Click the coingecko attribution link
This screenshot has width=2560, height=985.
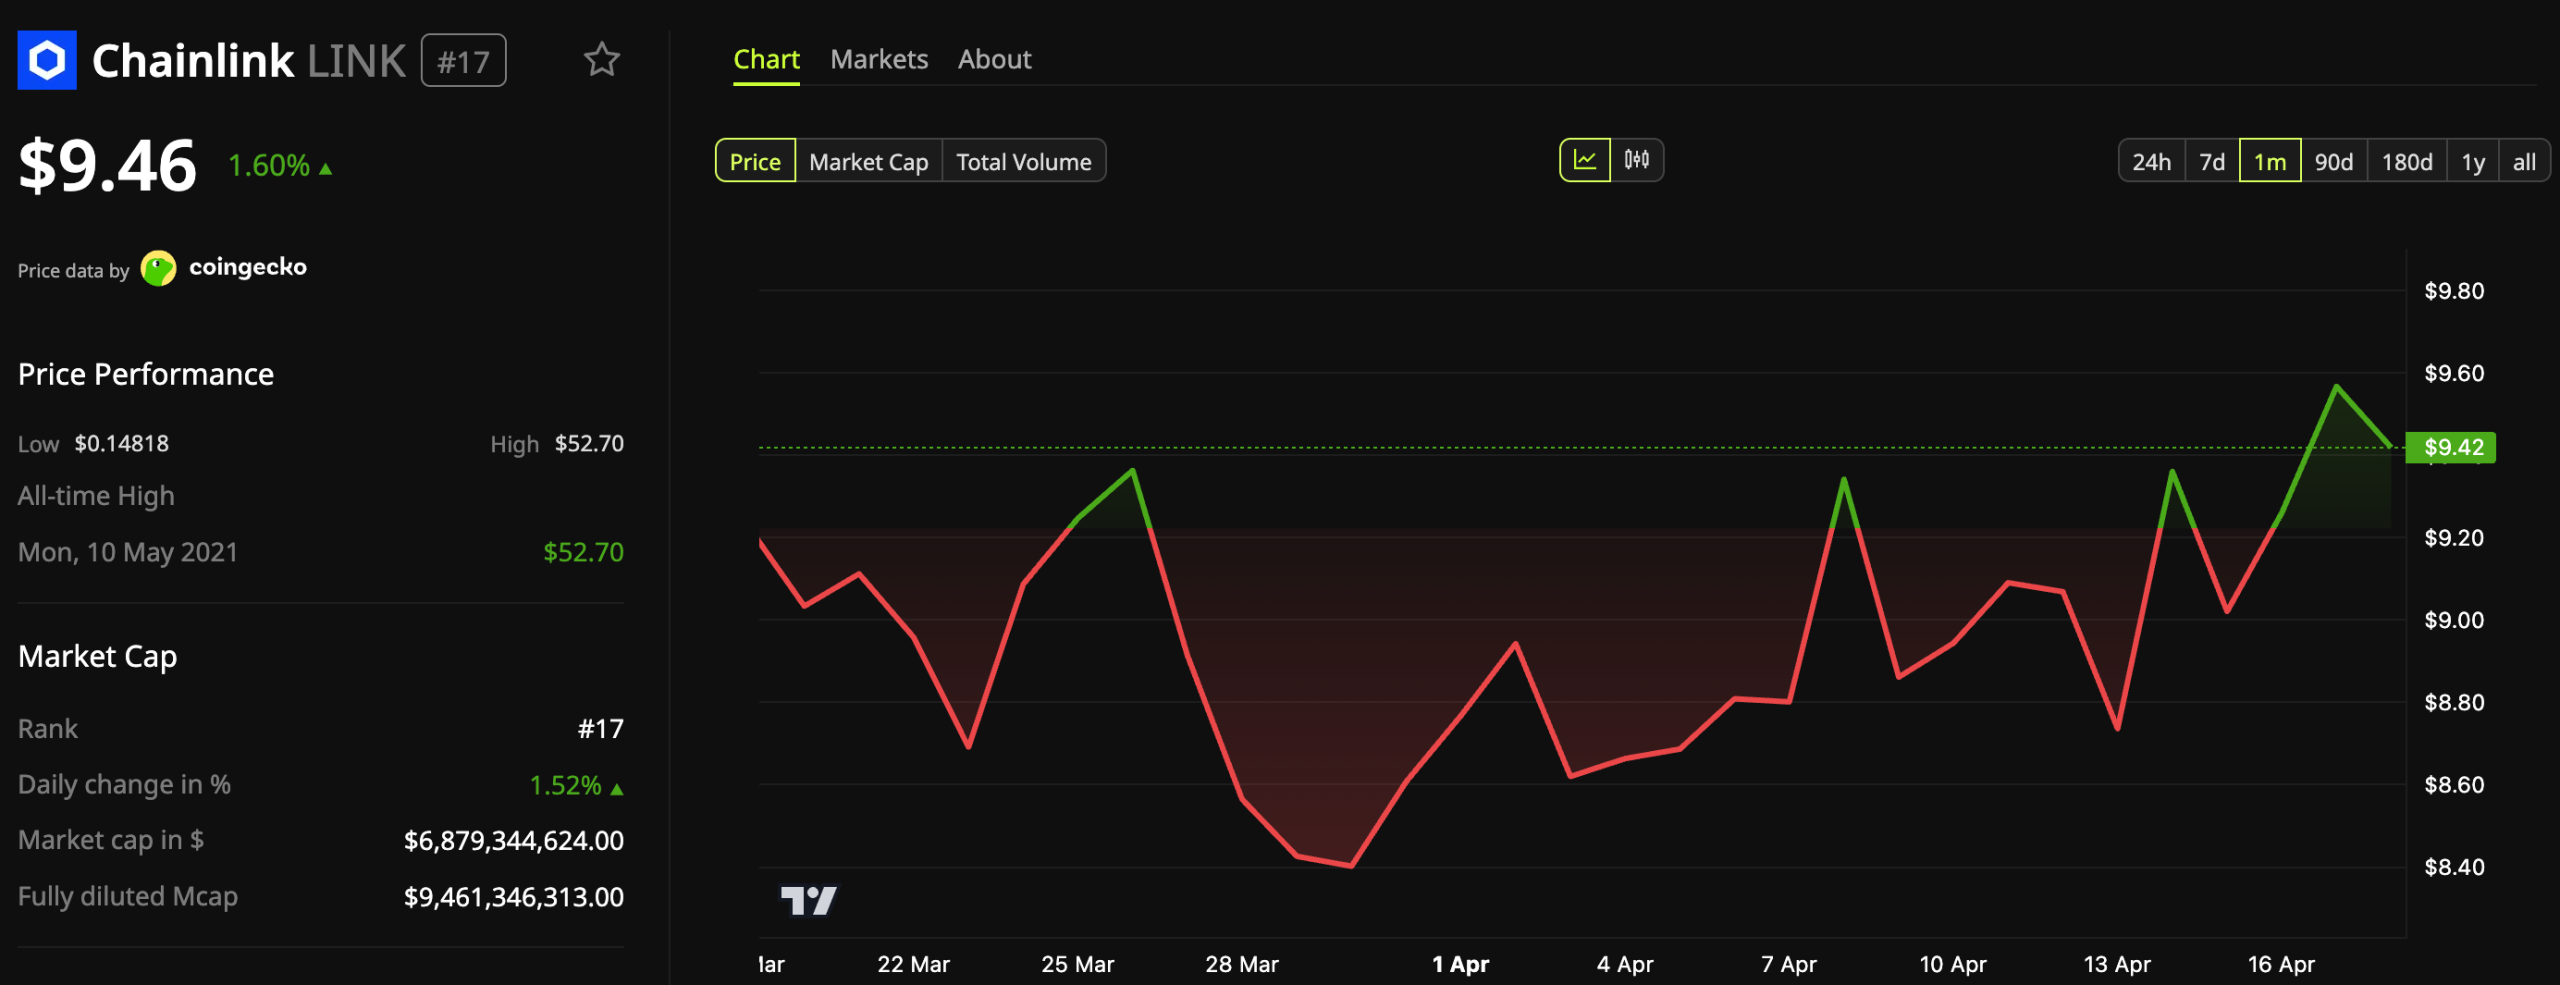(x=247, y=267)
